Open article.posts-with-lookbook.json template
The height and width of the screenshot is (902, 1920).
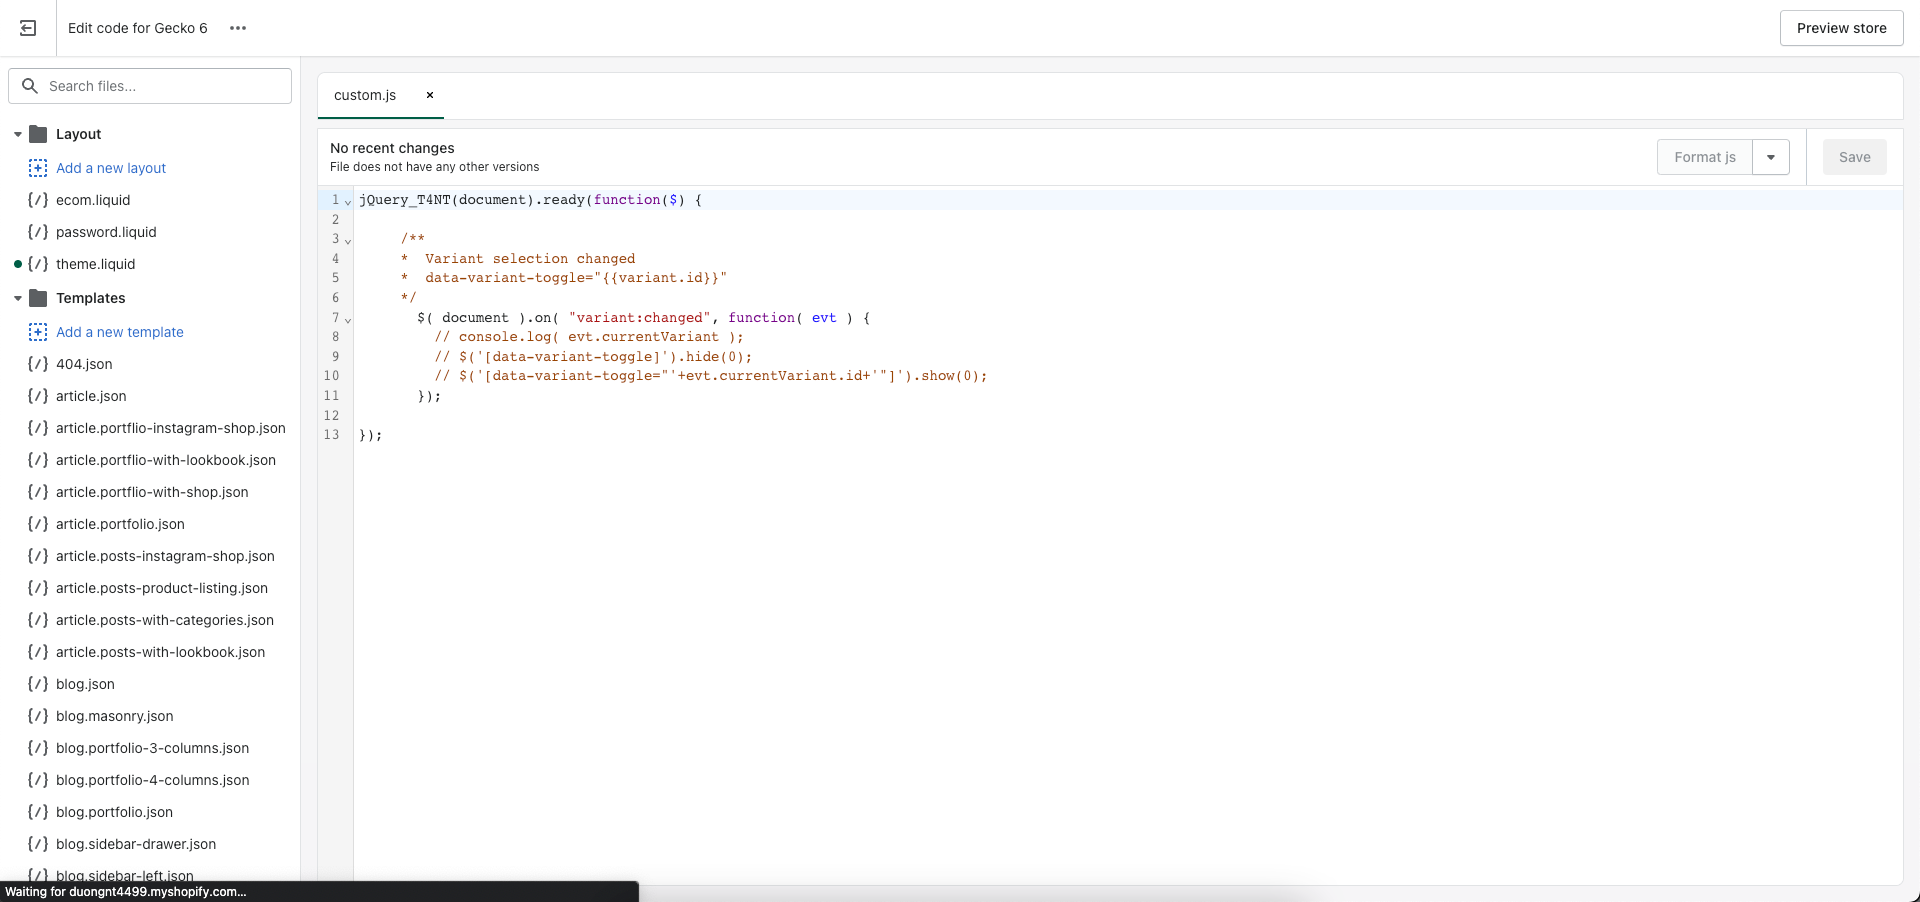coord(160,652)
